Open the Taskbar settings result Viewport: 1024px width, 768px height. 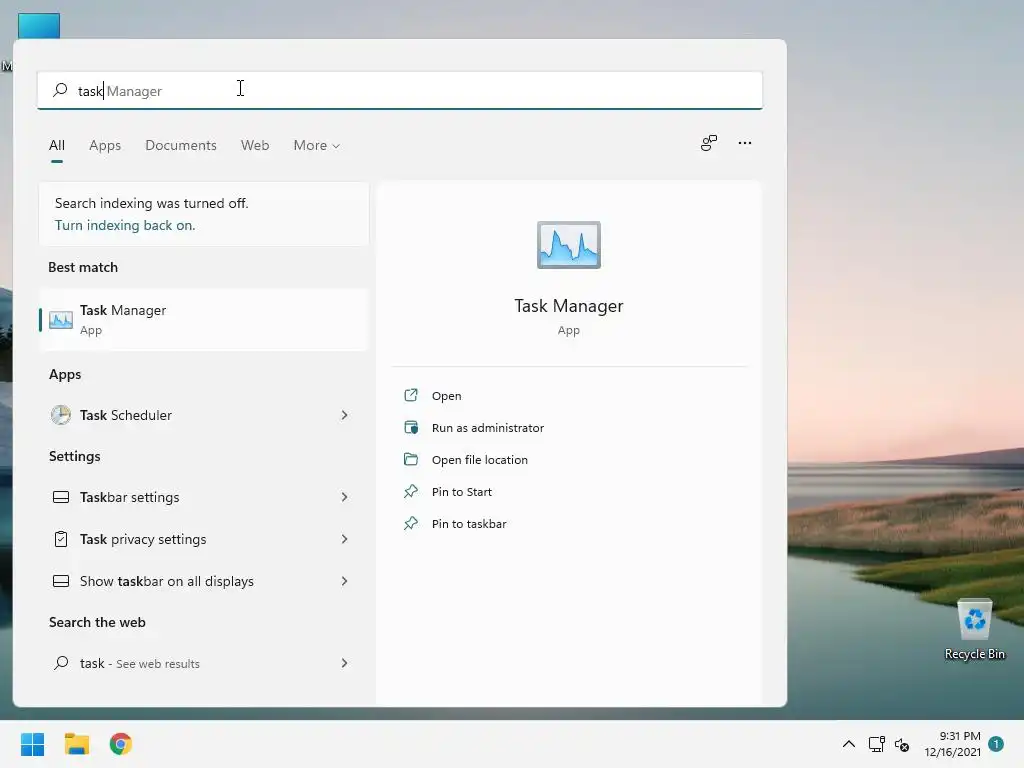click(204, 497)
